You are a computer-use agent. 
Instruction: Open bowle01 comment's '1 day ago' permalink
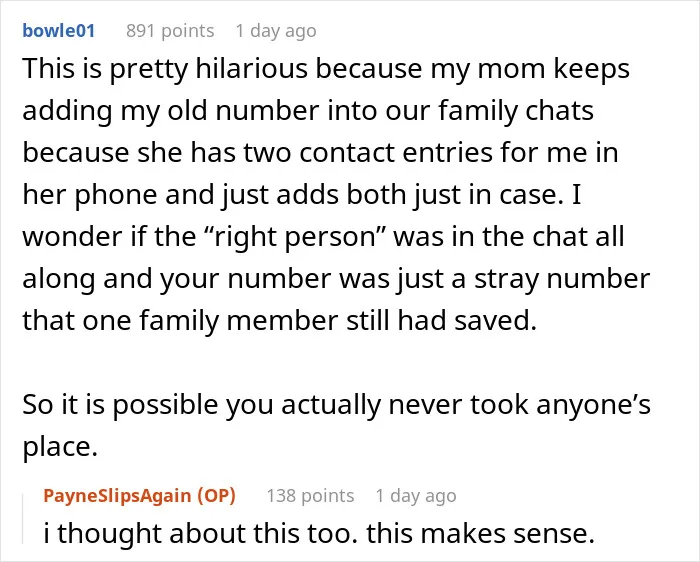(x=276, y=31)
